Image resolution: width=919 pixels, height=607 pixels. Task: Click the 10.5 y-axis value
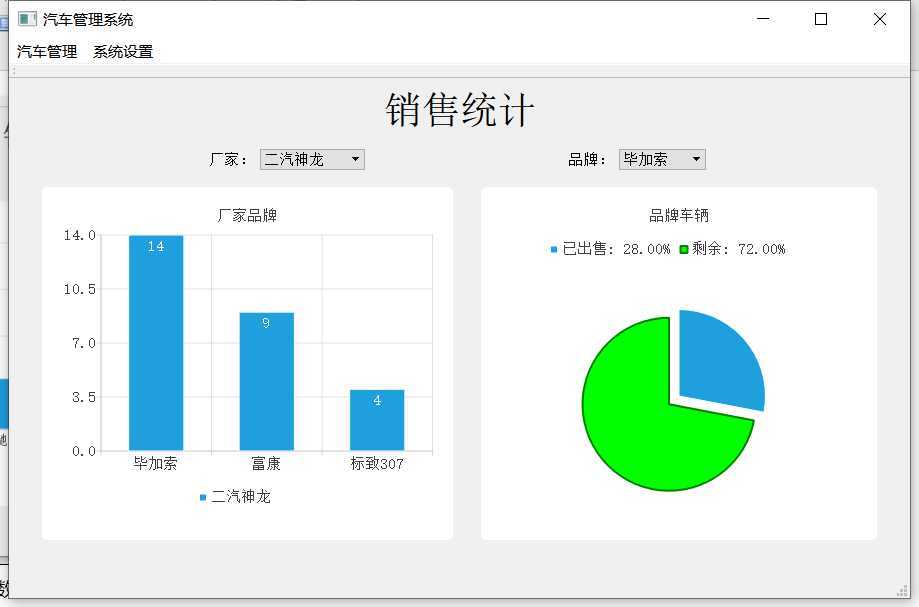point(80,289)
